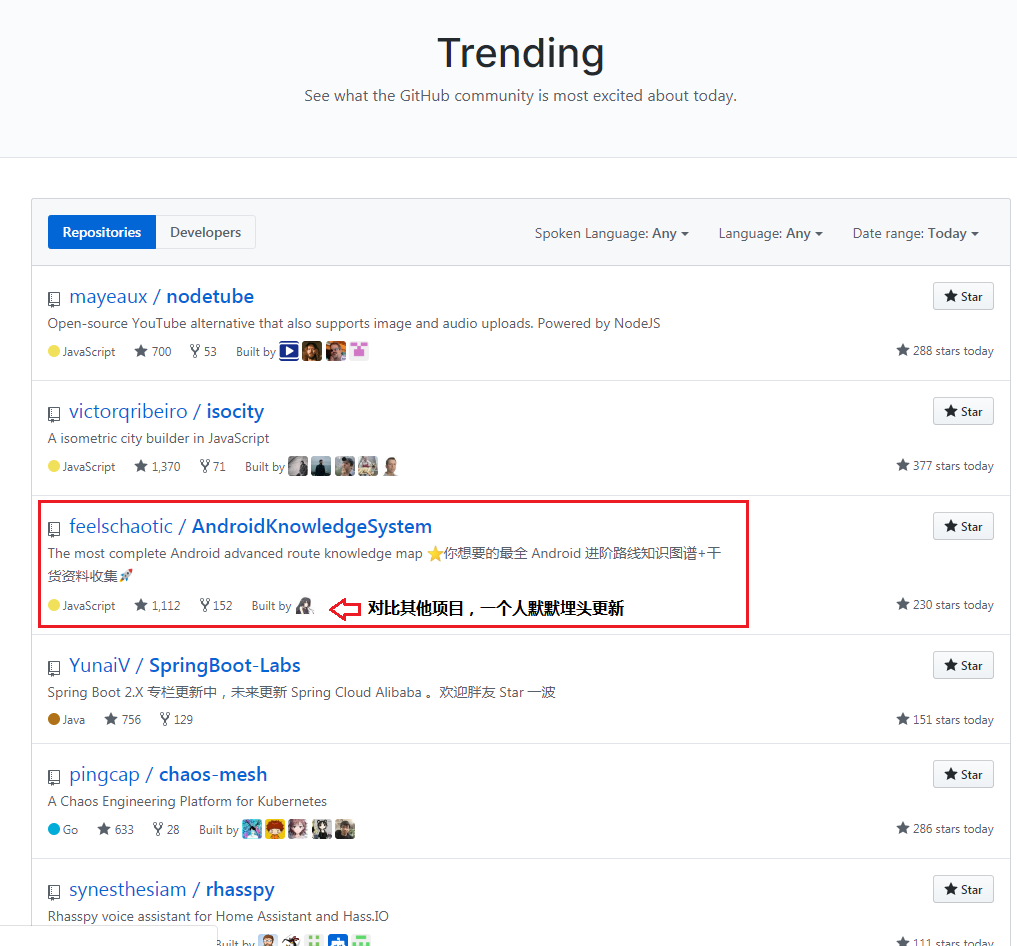The image size is (1017, 946).
Task: Open the victorqribeiro / isocity repository link
Action: click(167, 411)
